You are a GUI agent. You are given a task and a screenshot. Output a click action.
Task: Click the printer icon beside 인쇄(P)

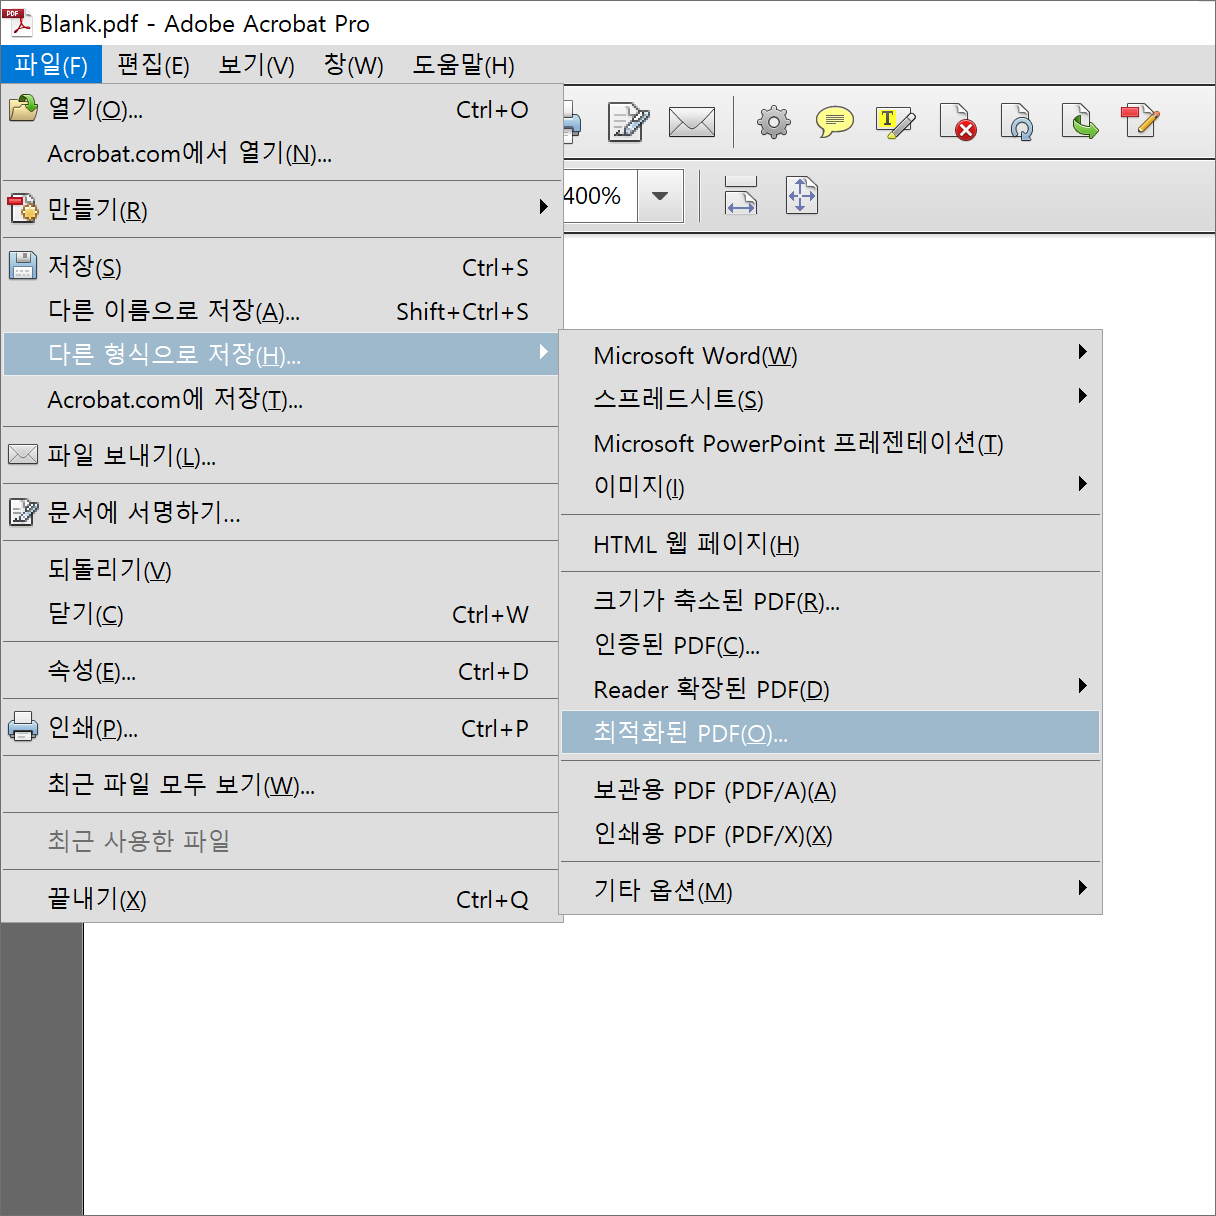click(23, 727)
